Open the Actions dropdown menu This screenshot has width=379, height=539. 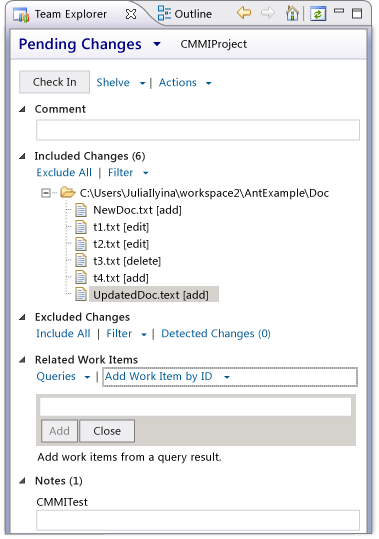pos(209,83)
